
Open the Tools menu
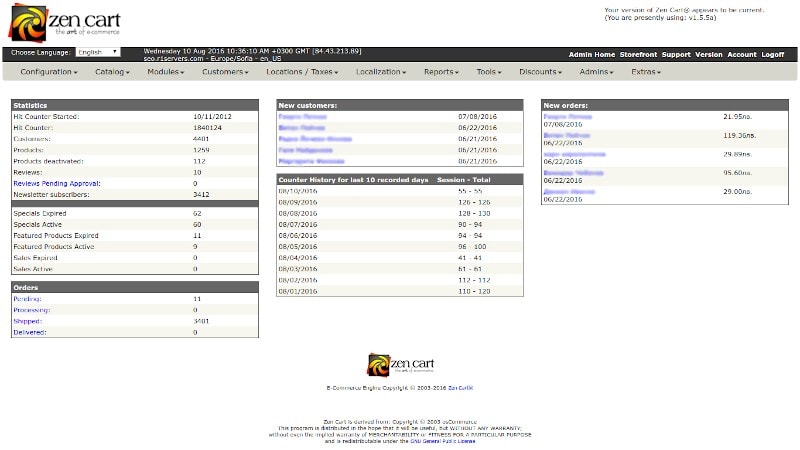pos(488,72)
